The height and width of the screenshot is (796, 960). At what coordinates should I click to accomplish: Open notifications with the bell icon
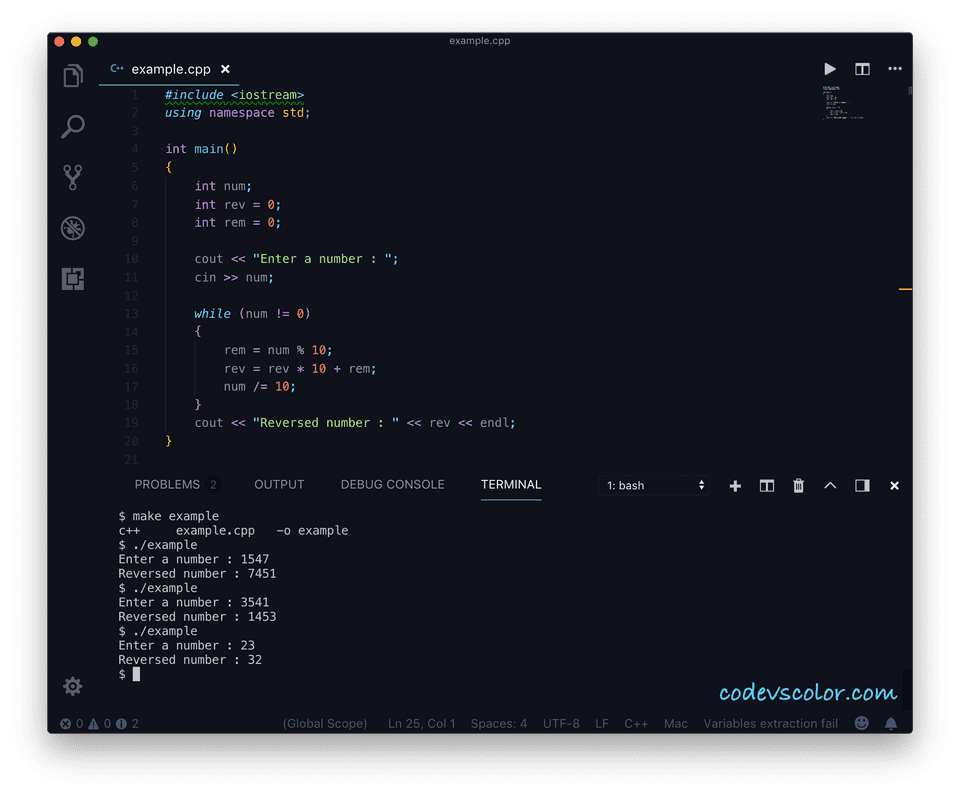(891, 723)
